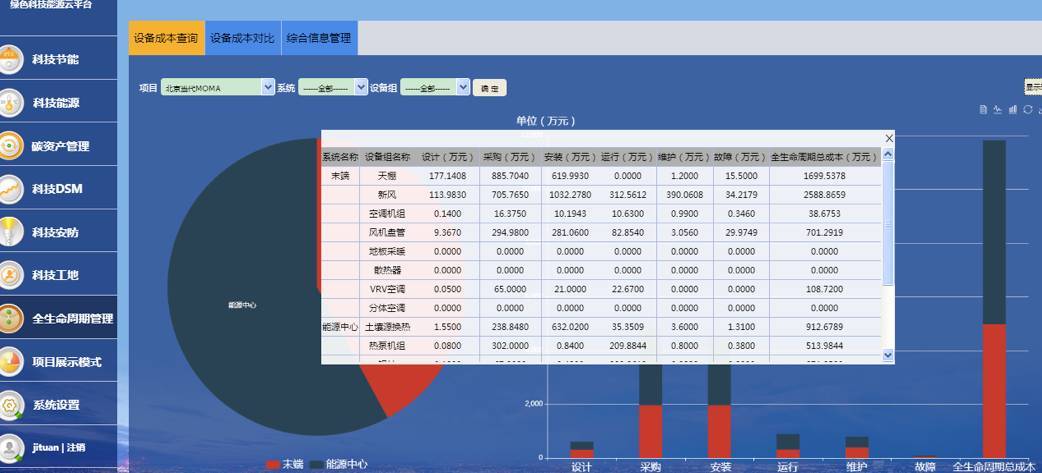The height and width of the screenshot is (473, 1042).
Task: Select the VRV空调 row name cell
Action: tap(387, 290)
